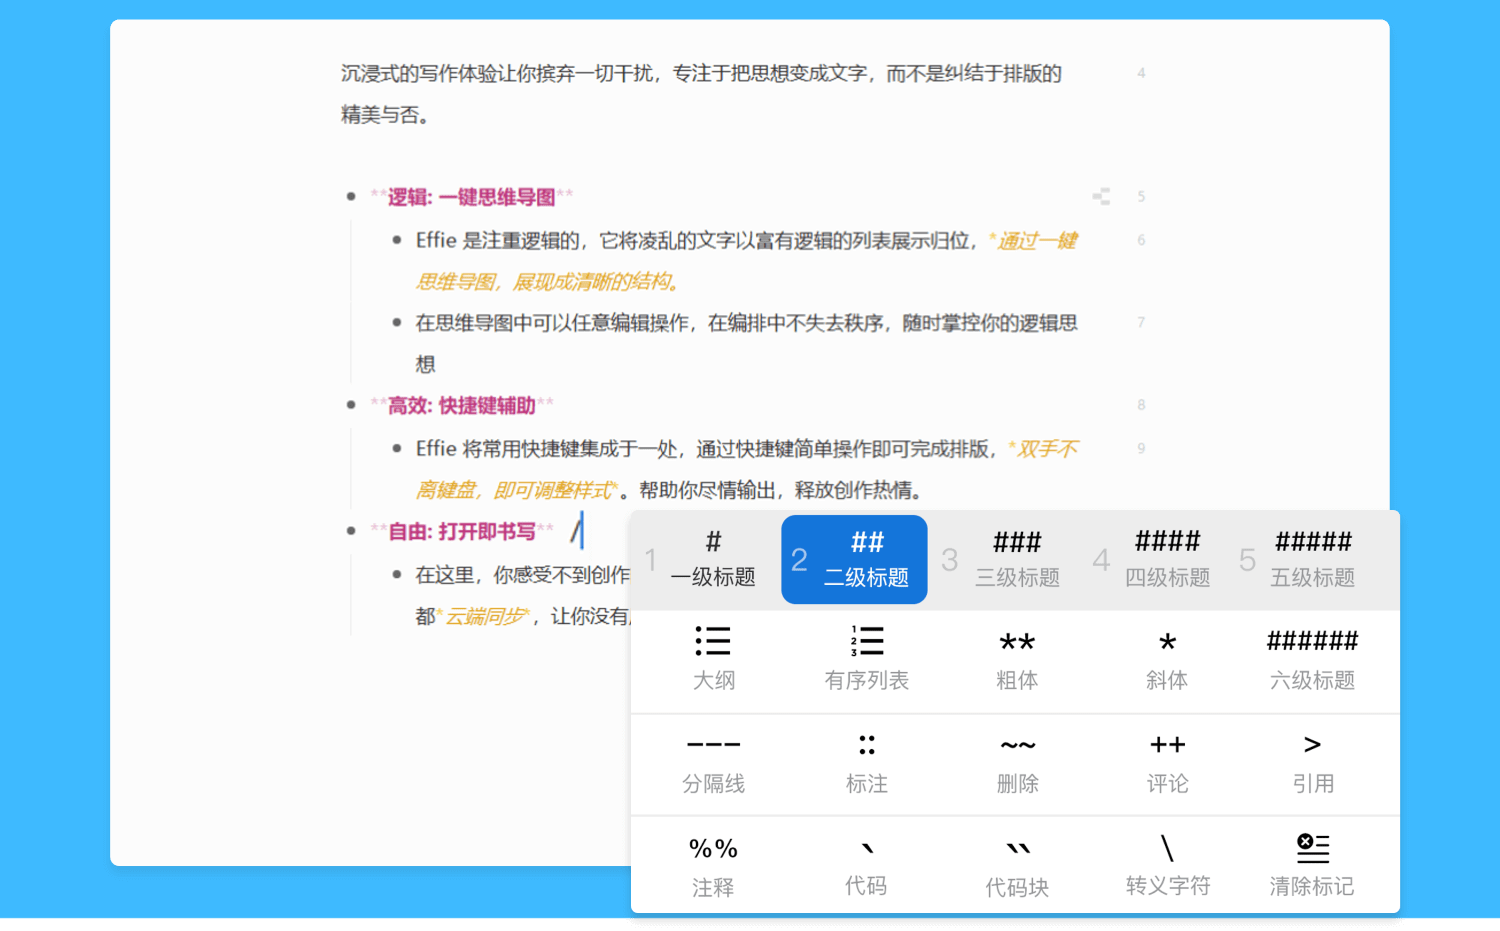Choose the 标注 highlight option

pos(866,764)
